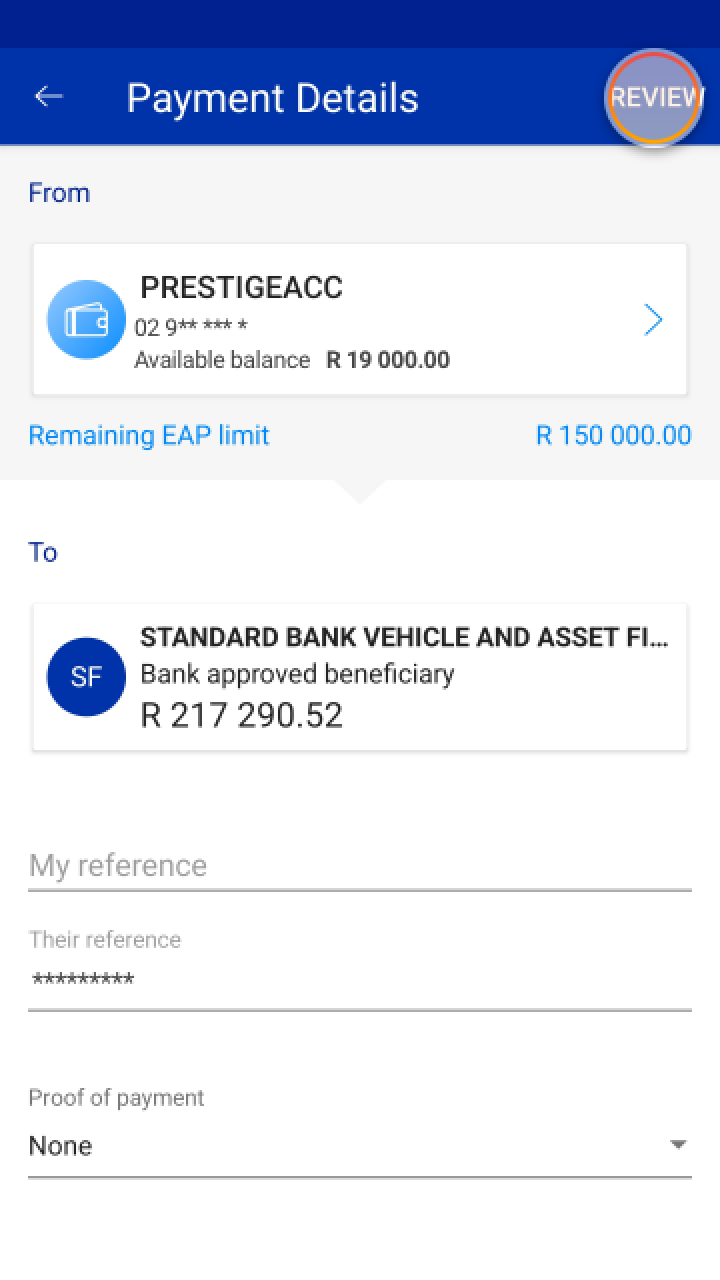The width and height of the screenshot is (720, 1280).
Task: Click the R 217 290.52 amount
Action: (x=241, y=715)
